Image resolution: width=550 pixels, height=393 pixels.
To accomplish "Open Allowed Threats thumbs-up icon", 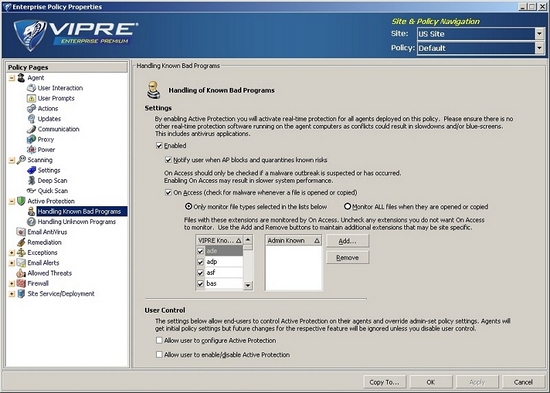I will click(x=21, y=273).
